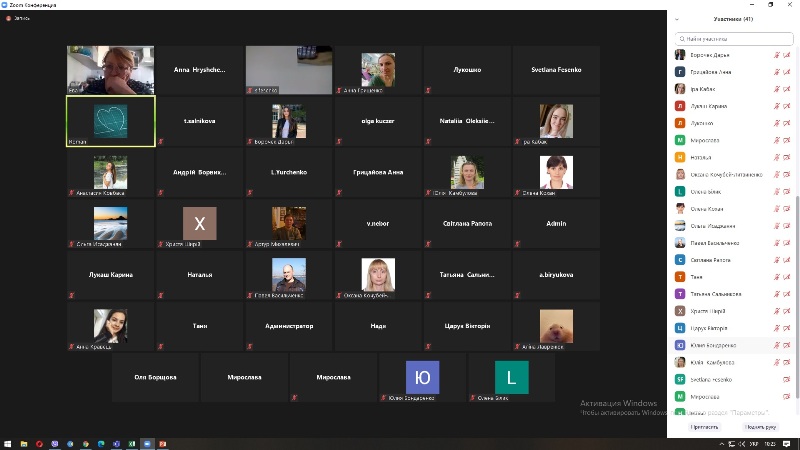Select the Христя Шарій video tile
Viewport: 800px width, 450px height.
point(199,224)
